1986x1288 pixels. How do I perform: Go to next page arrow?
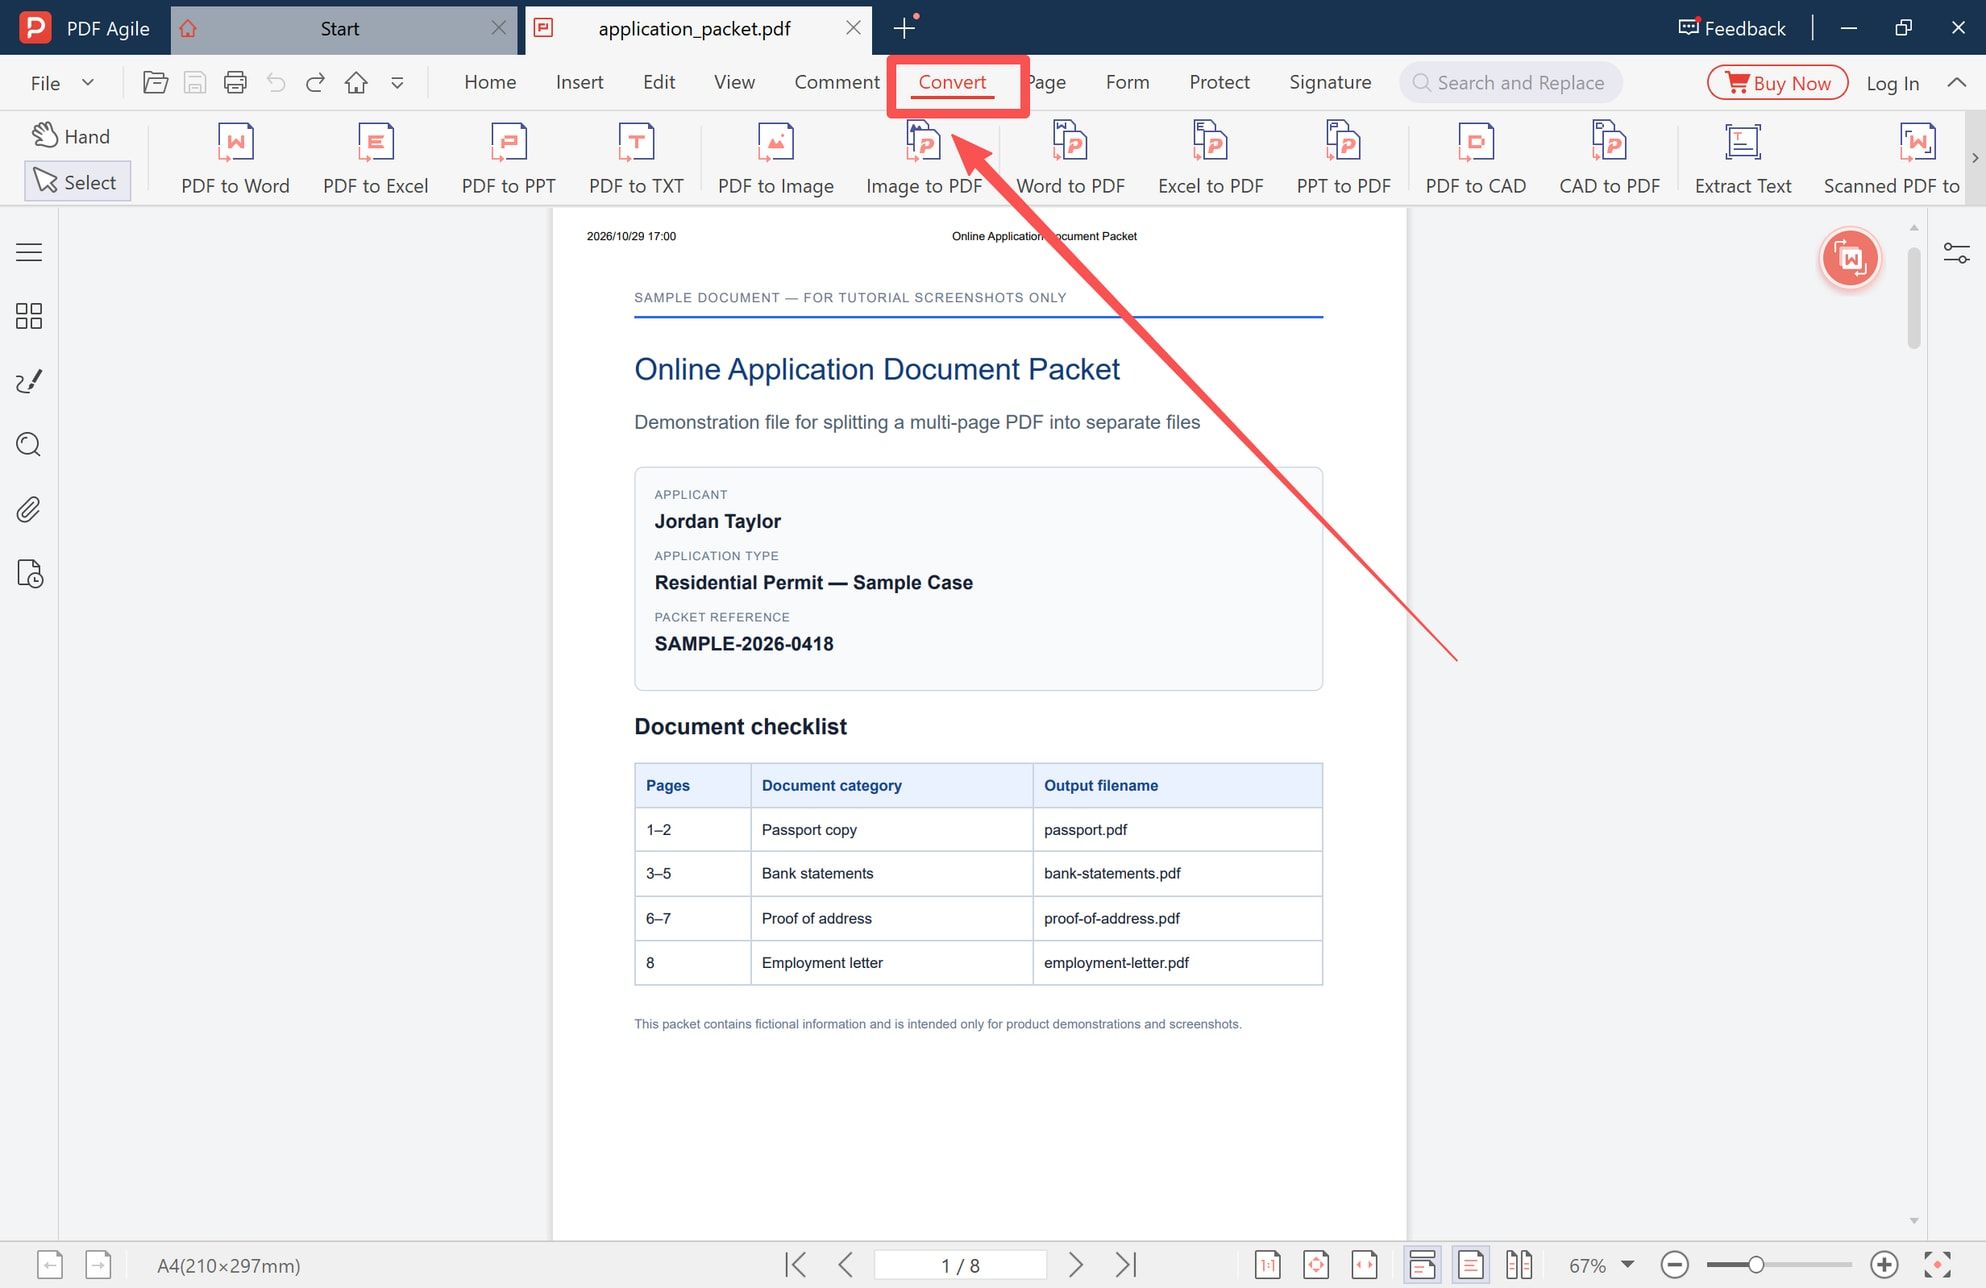pos(1075,1265)
